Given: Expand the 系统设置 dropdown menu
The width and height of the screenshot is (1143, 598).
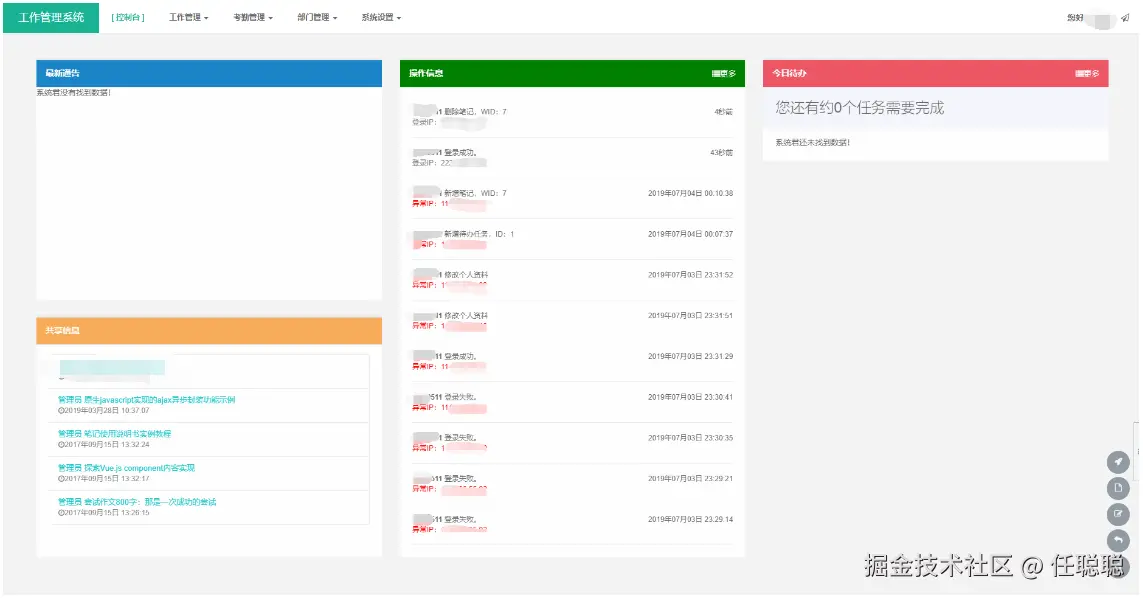Looking at the screenshot, I should pos(381,18).
